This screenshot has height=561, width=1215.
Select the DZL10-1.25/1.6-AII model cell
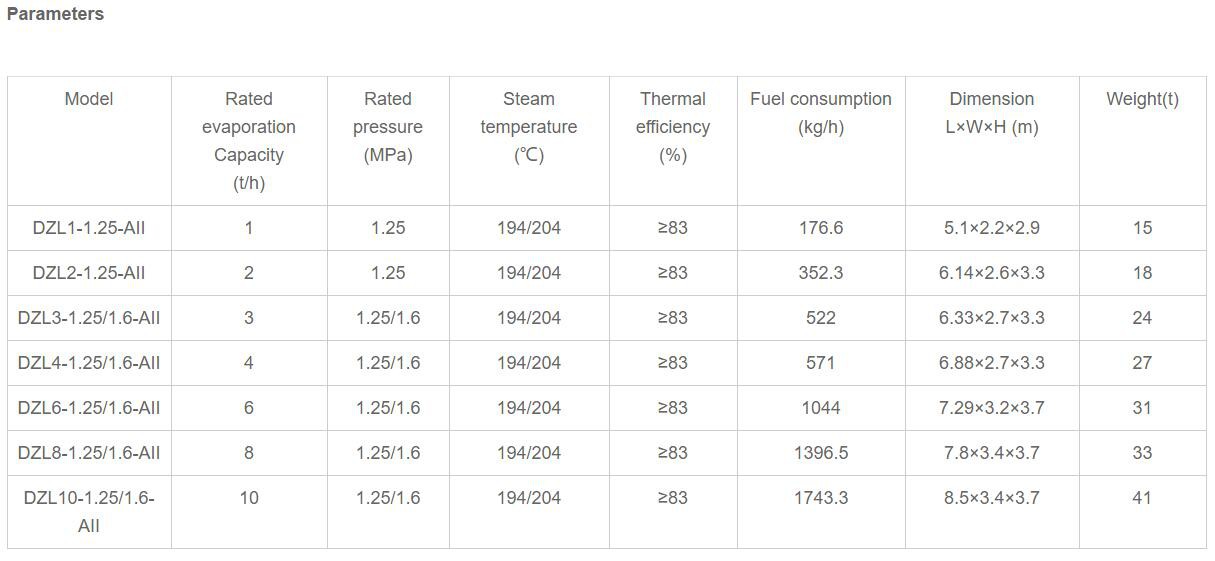pos(89,511)
